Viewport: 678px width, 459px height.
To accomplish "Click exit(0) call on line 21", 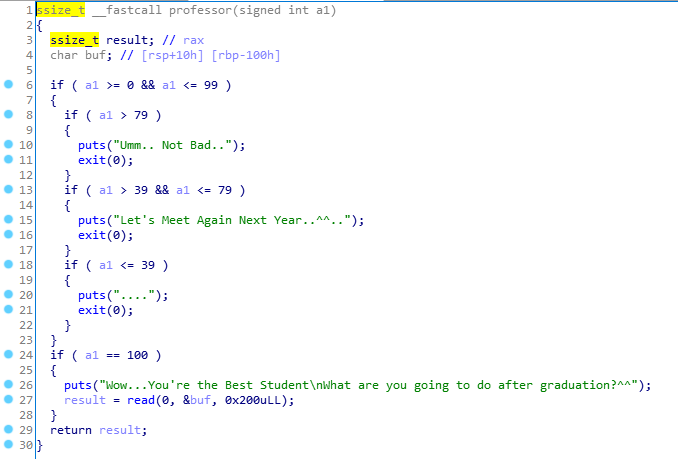I will tap(106, 310).
